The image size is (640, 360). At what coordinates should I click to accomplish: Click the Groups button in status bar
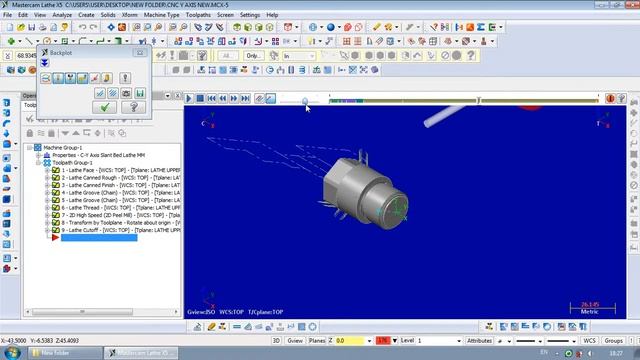[x=613, y=340]
